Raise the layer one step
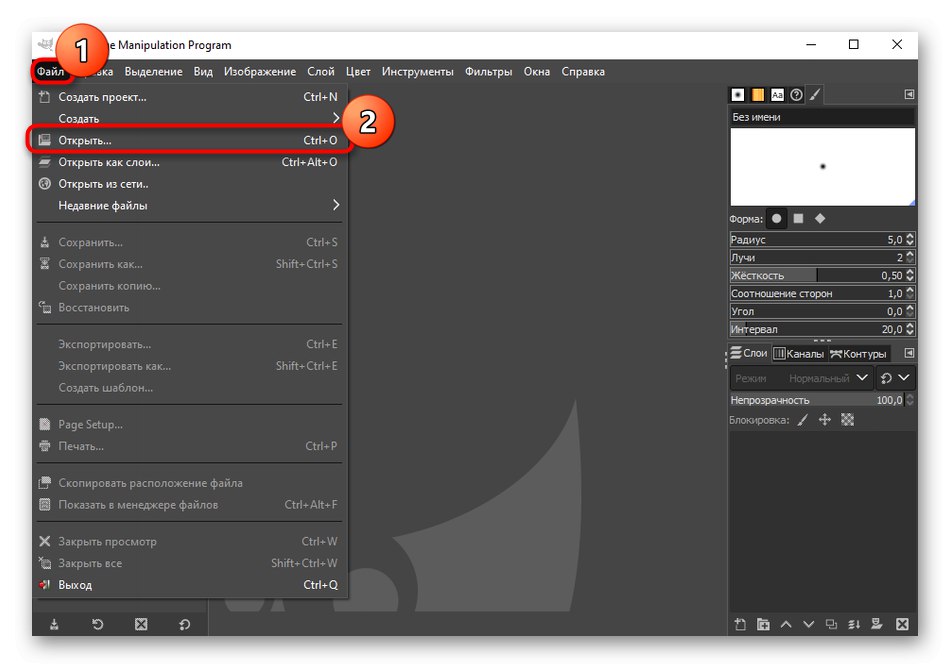The image size is (950, 668). coord(786,624)
